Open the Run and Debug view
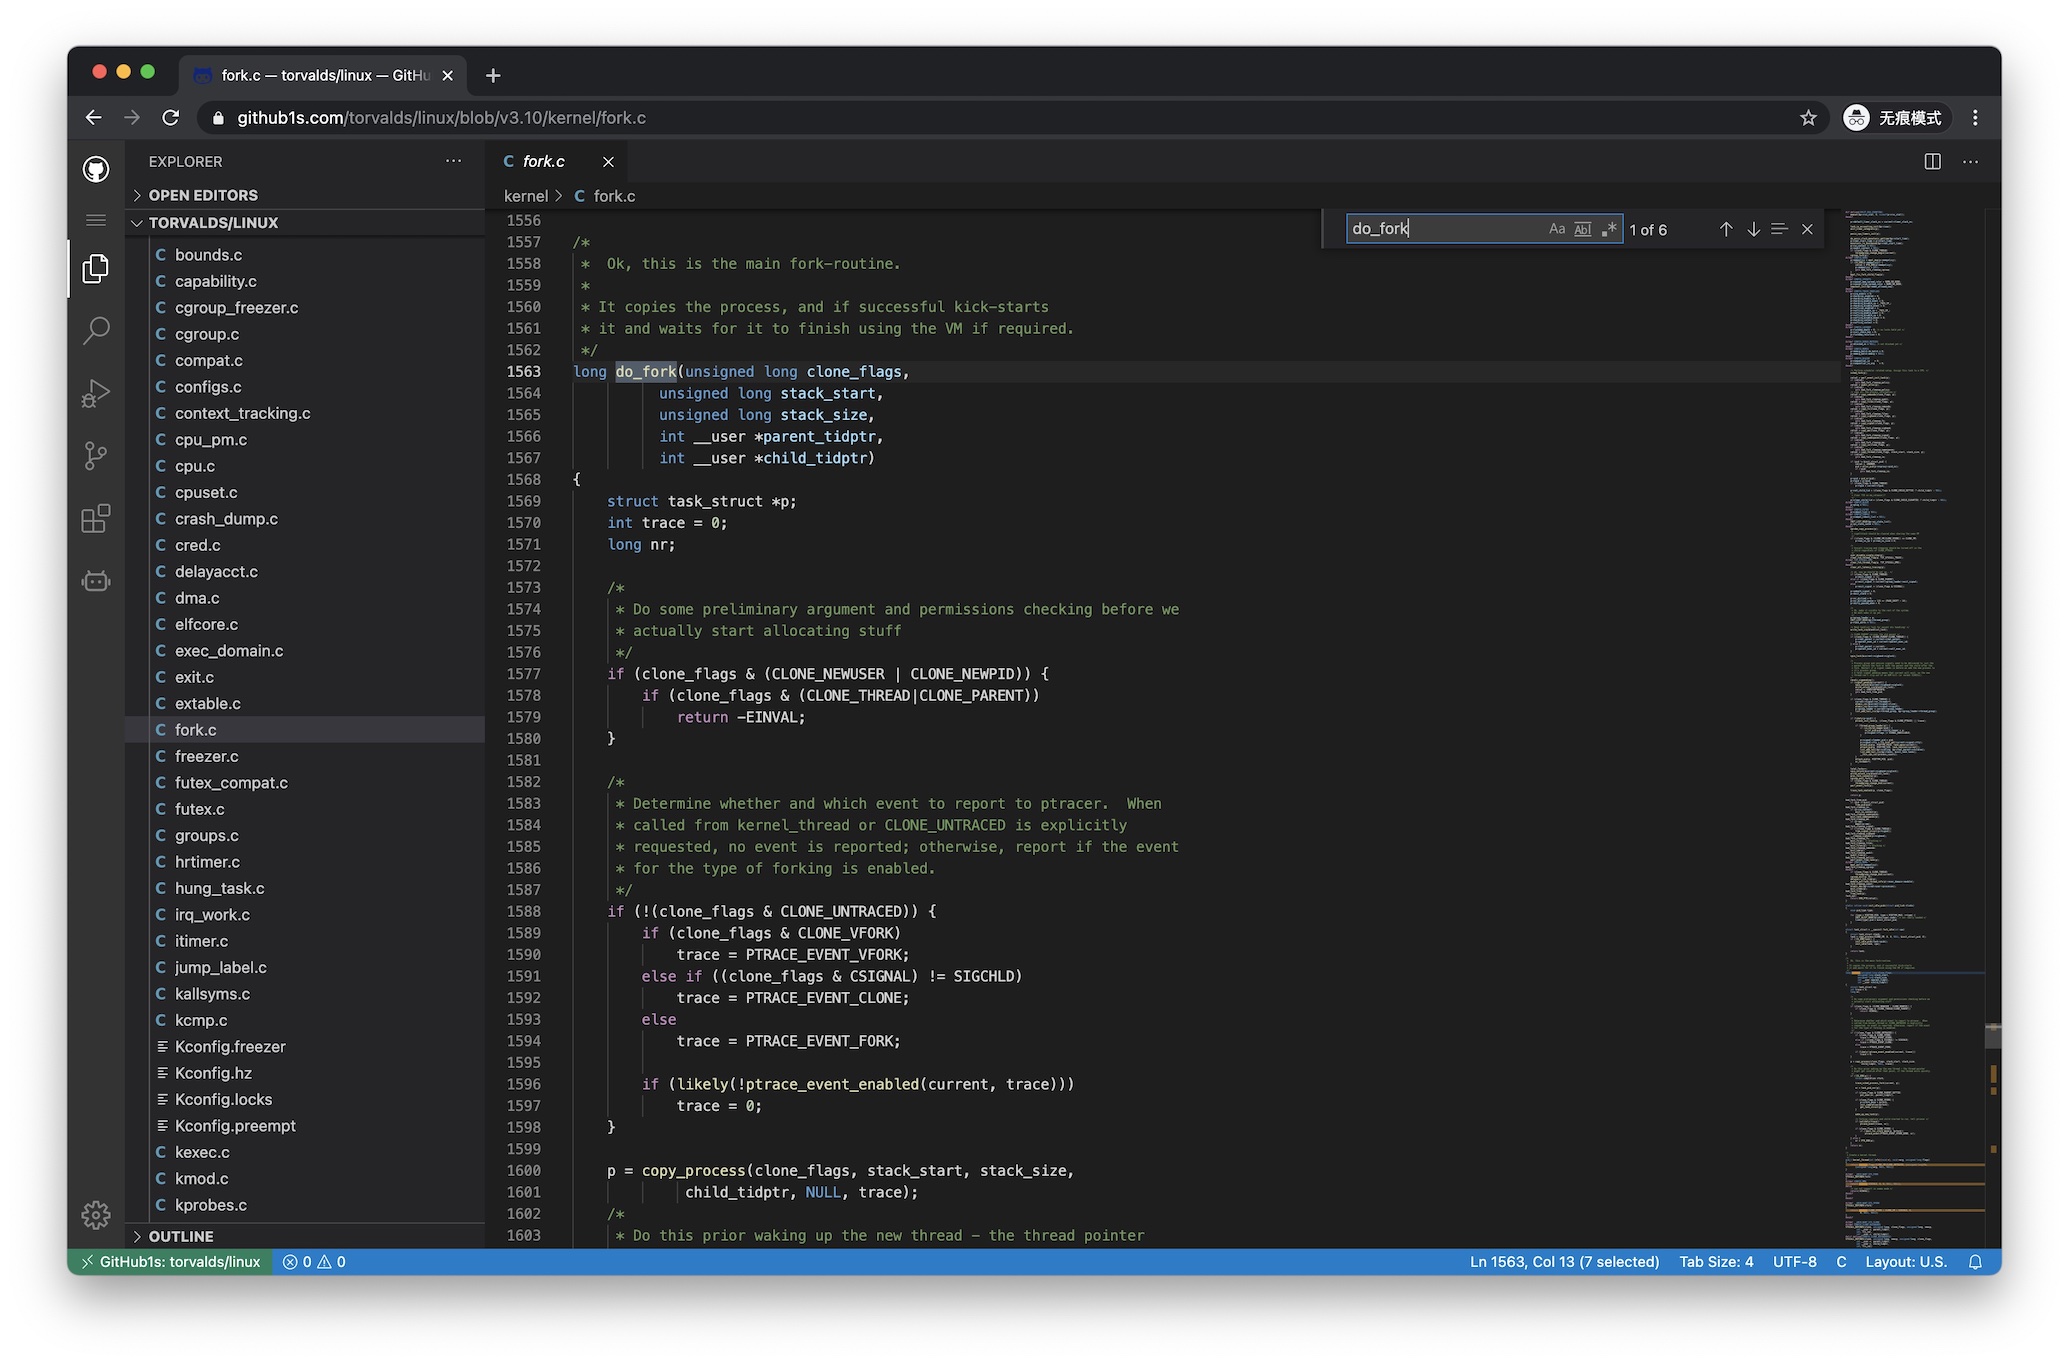 (96, 393)
